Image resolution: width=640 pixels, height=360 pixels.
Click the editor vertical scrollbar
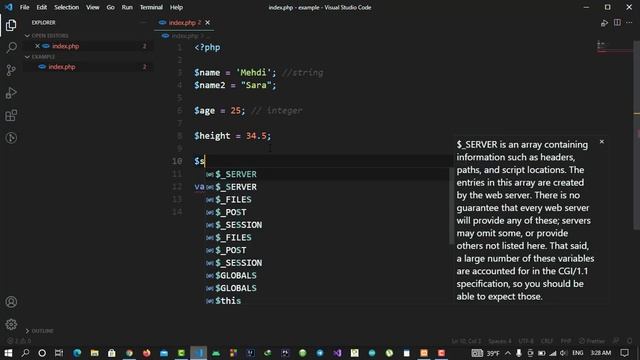tap(636, 135)
